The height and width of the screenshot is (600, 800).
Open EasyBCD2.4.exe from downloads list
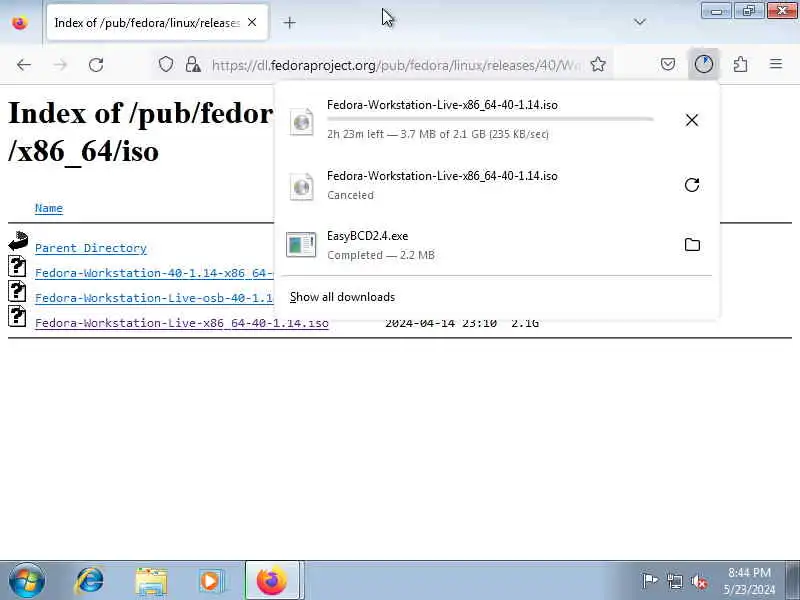pos(476,245)
